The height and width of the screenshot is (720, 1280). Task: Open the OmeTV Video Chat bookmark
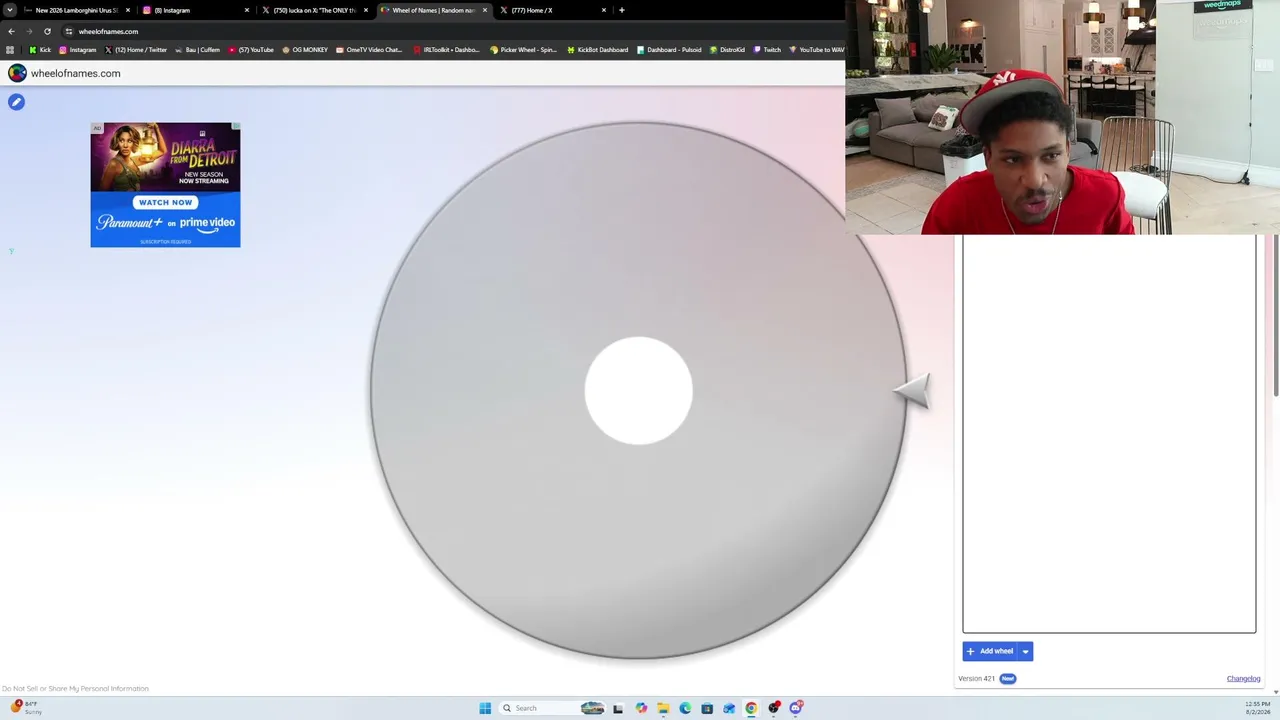pos(369,50)
